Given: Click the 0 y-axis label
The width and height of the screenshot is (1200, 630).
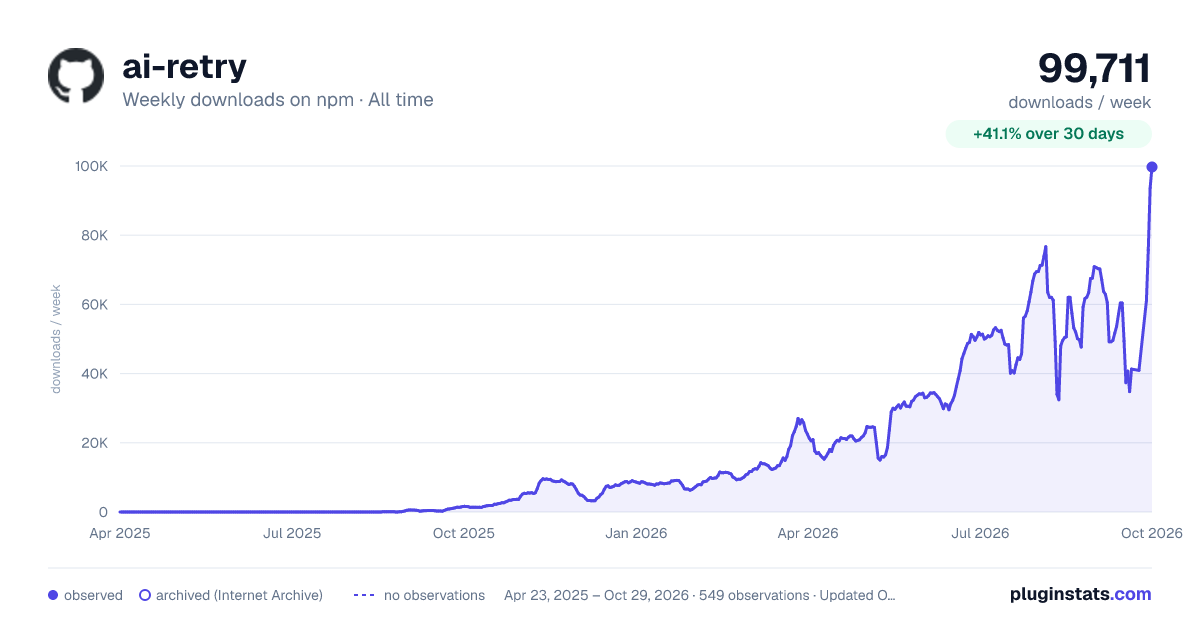Looking at the screenshot, I should (103, 512).
